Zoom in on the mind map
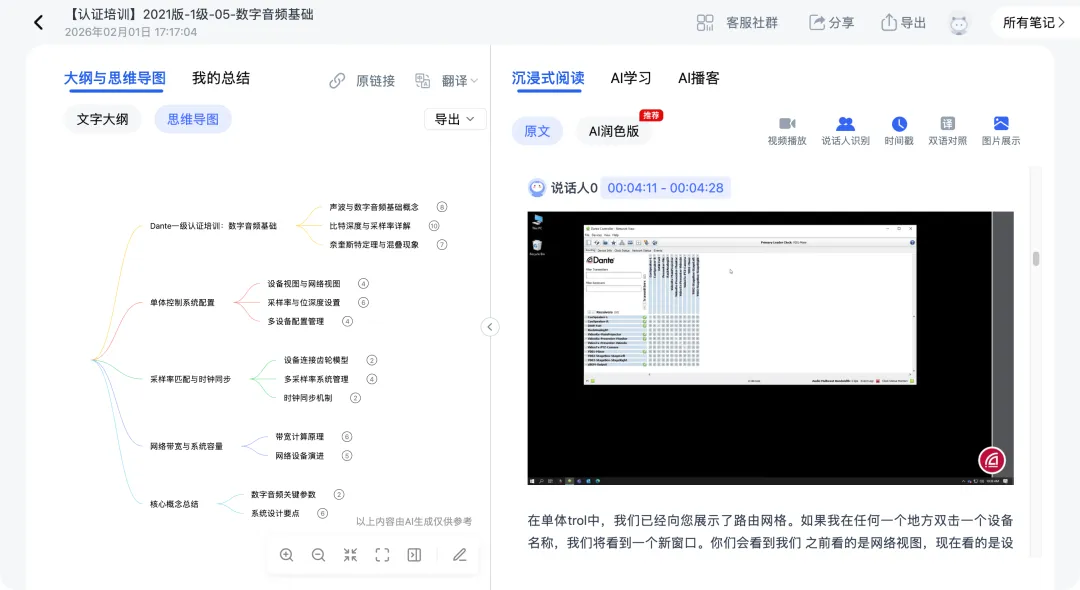 point(287,555)
